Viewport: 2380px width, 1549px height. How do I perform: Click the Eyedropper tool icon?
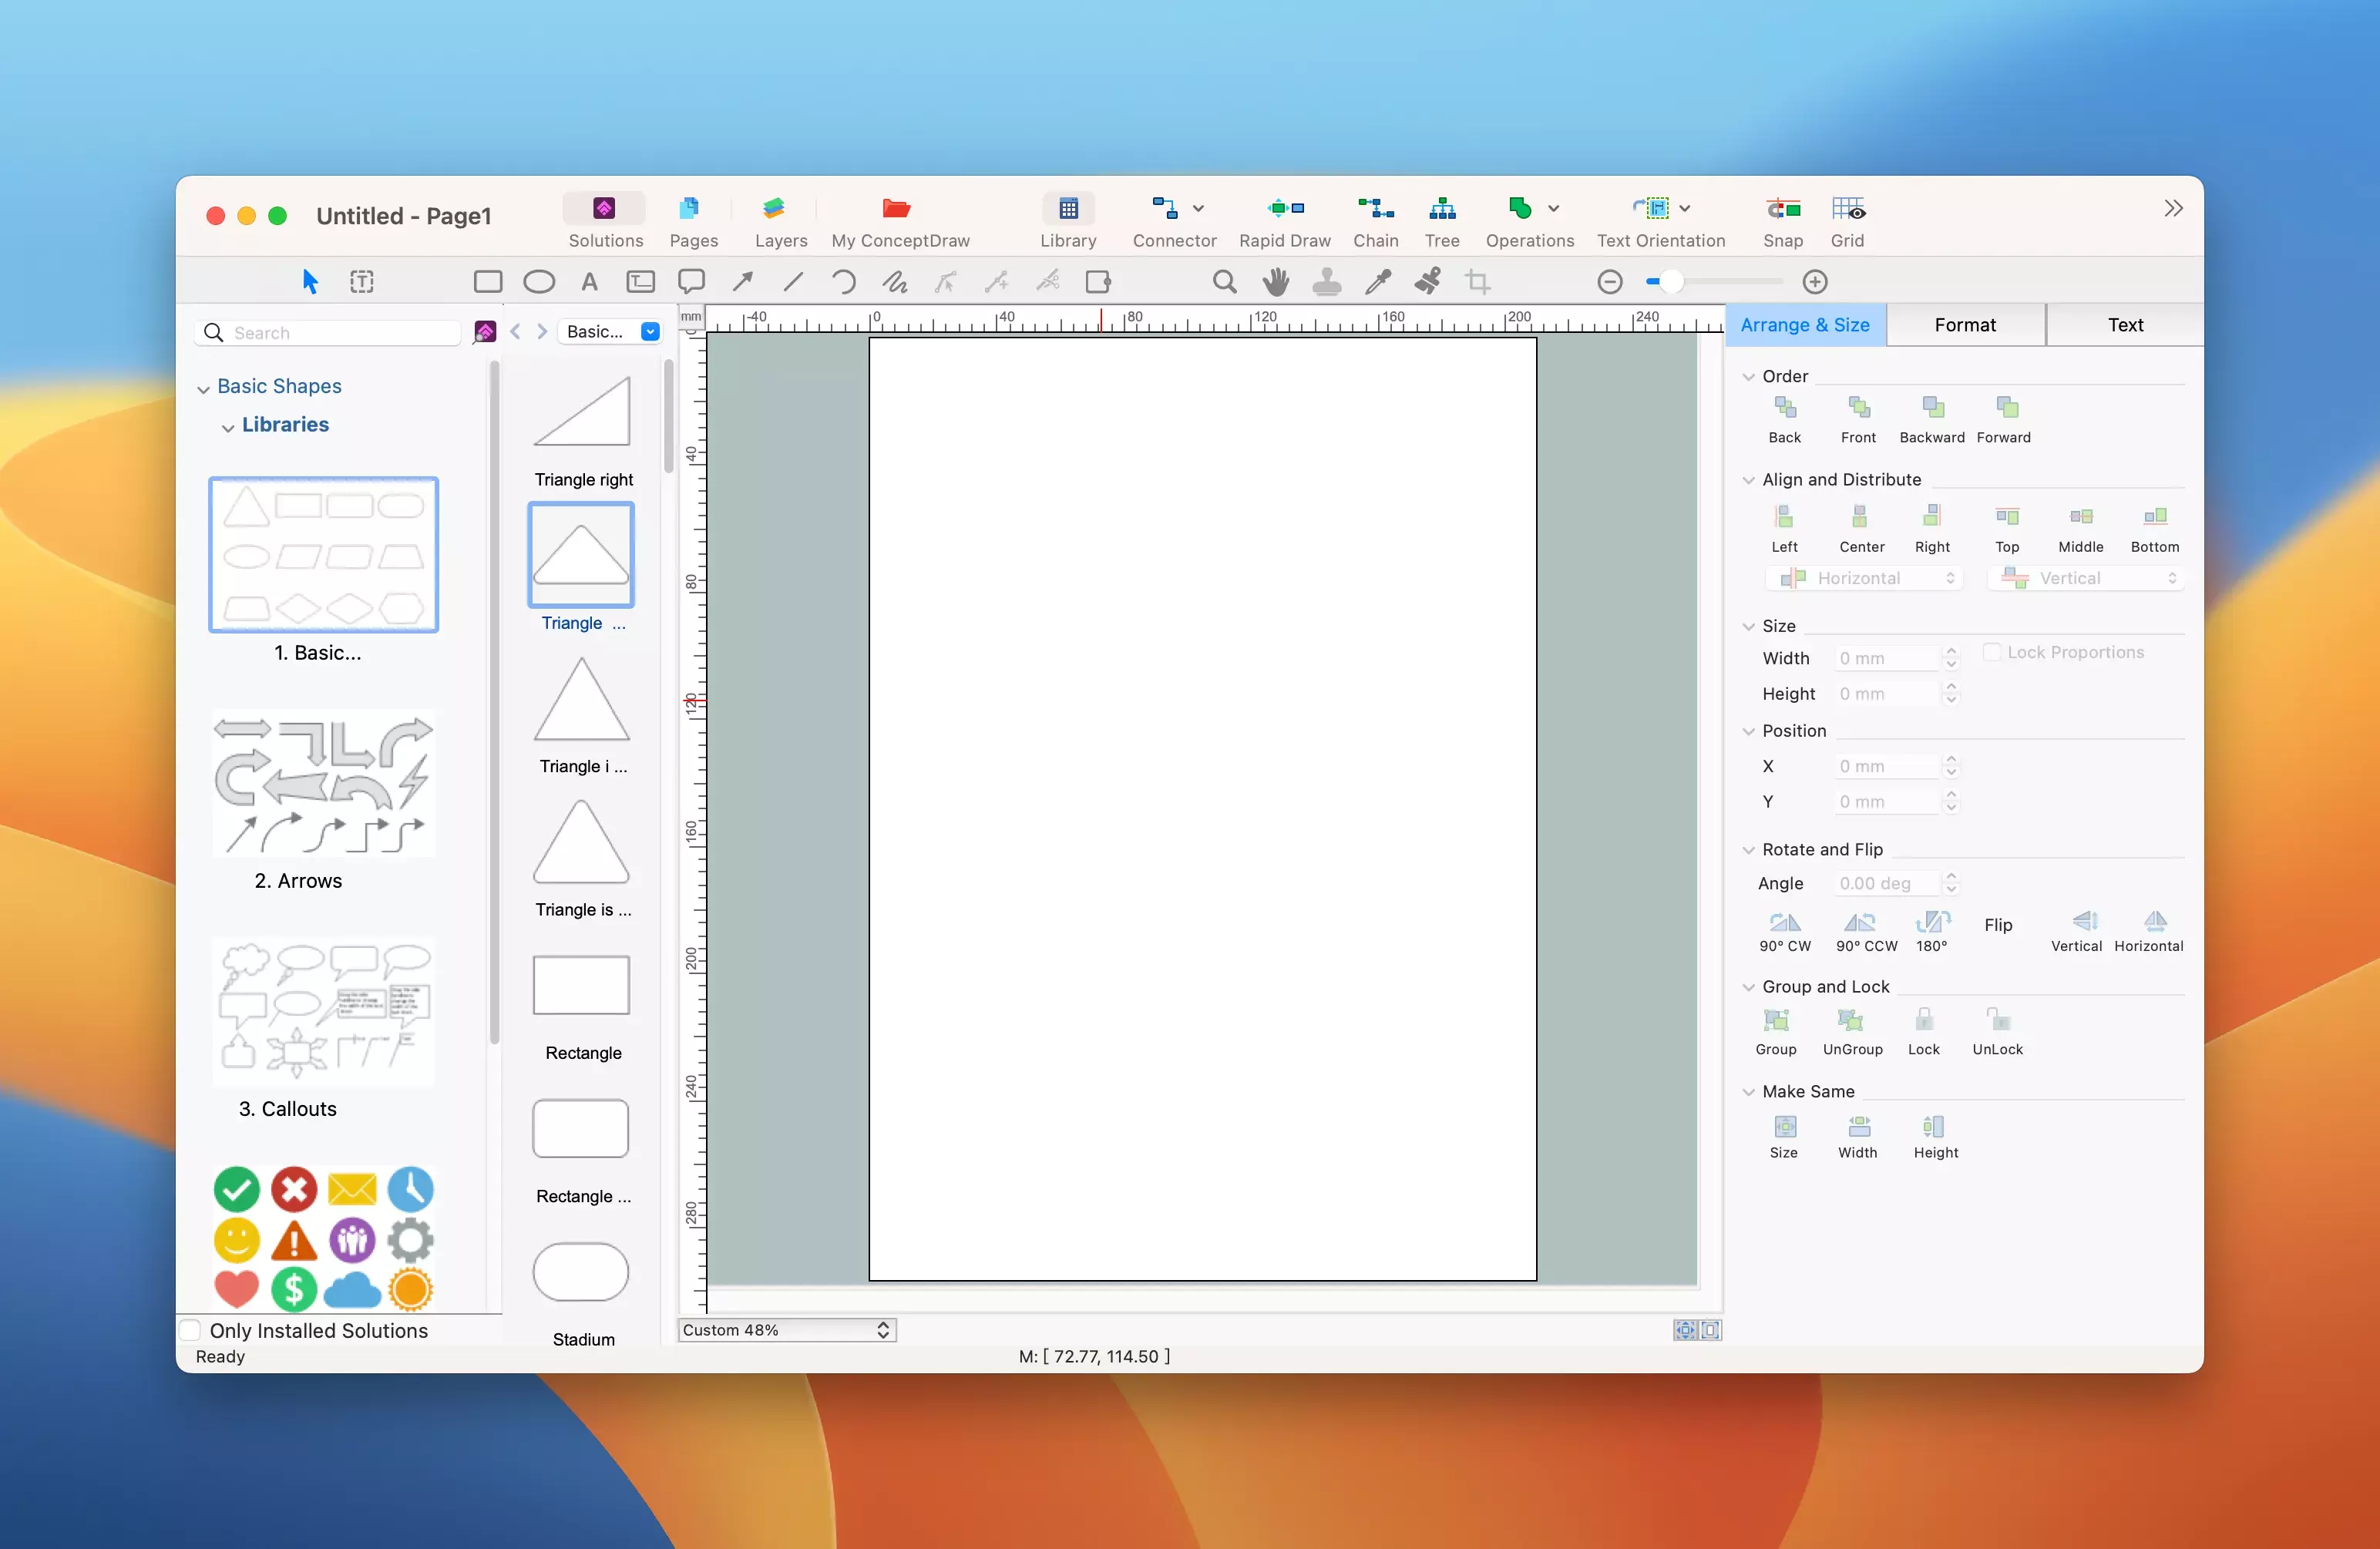(x=1377, y=282)
